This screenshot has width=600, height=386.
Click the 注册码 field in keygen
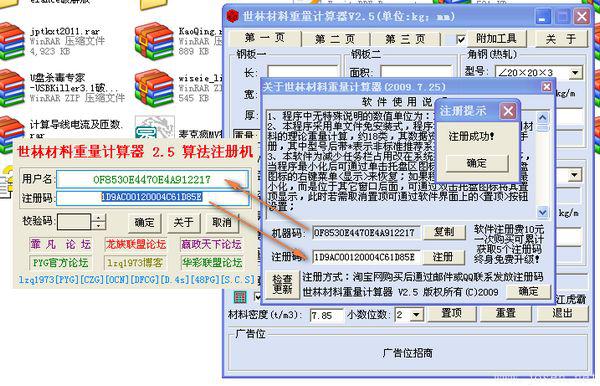(152, 197)
